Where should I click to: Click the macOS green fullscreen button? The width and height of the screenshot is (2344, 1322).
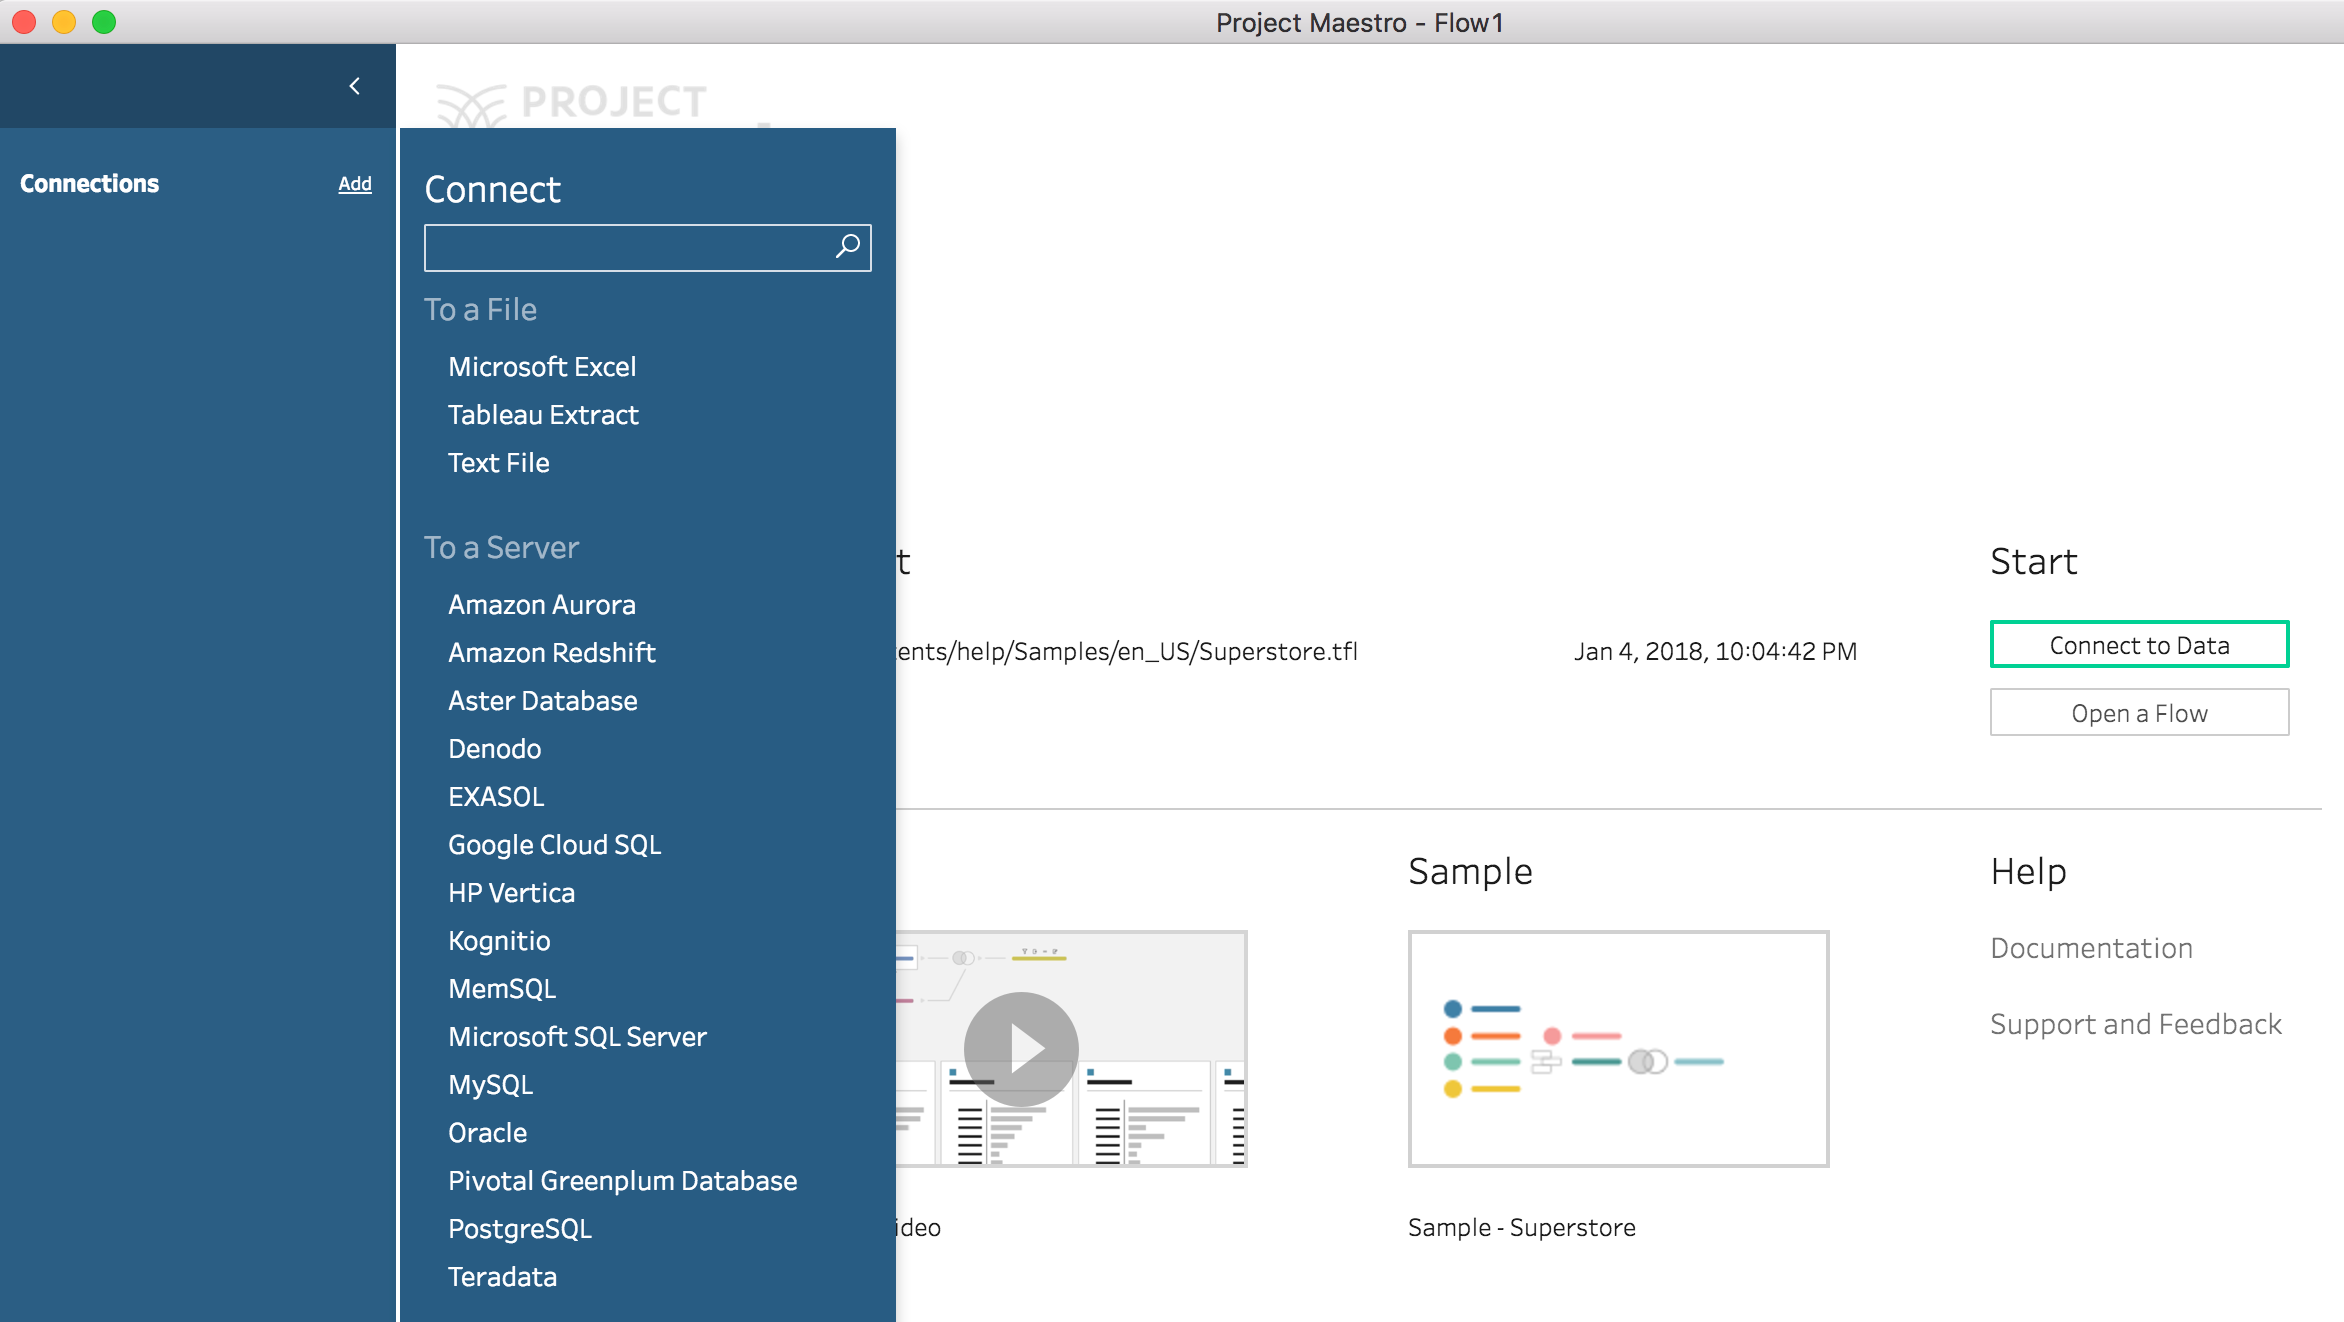pyautogui.click(x=104, y=22)
